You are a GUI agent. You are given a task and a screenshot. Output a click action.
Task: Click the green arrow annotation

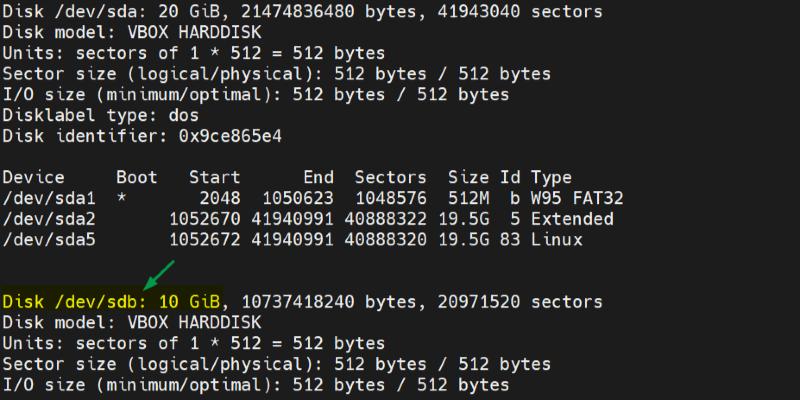(158, 273)
